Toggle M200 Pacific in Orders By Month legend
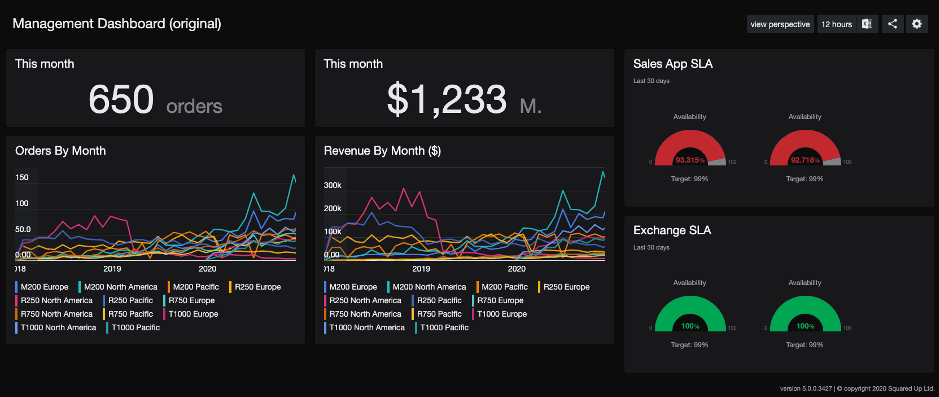939x397 pixels. point(193,287)
